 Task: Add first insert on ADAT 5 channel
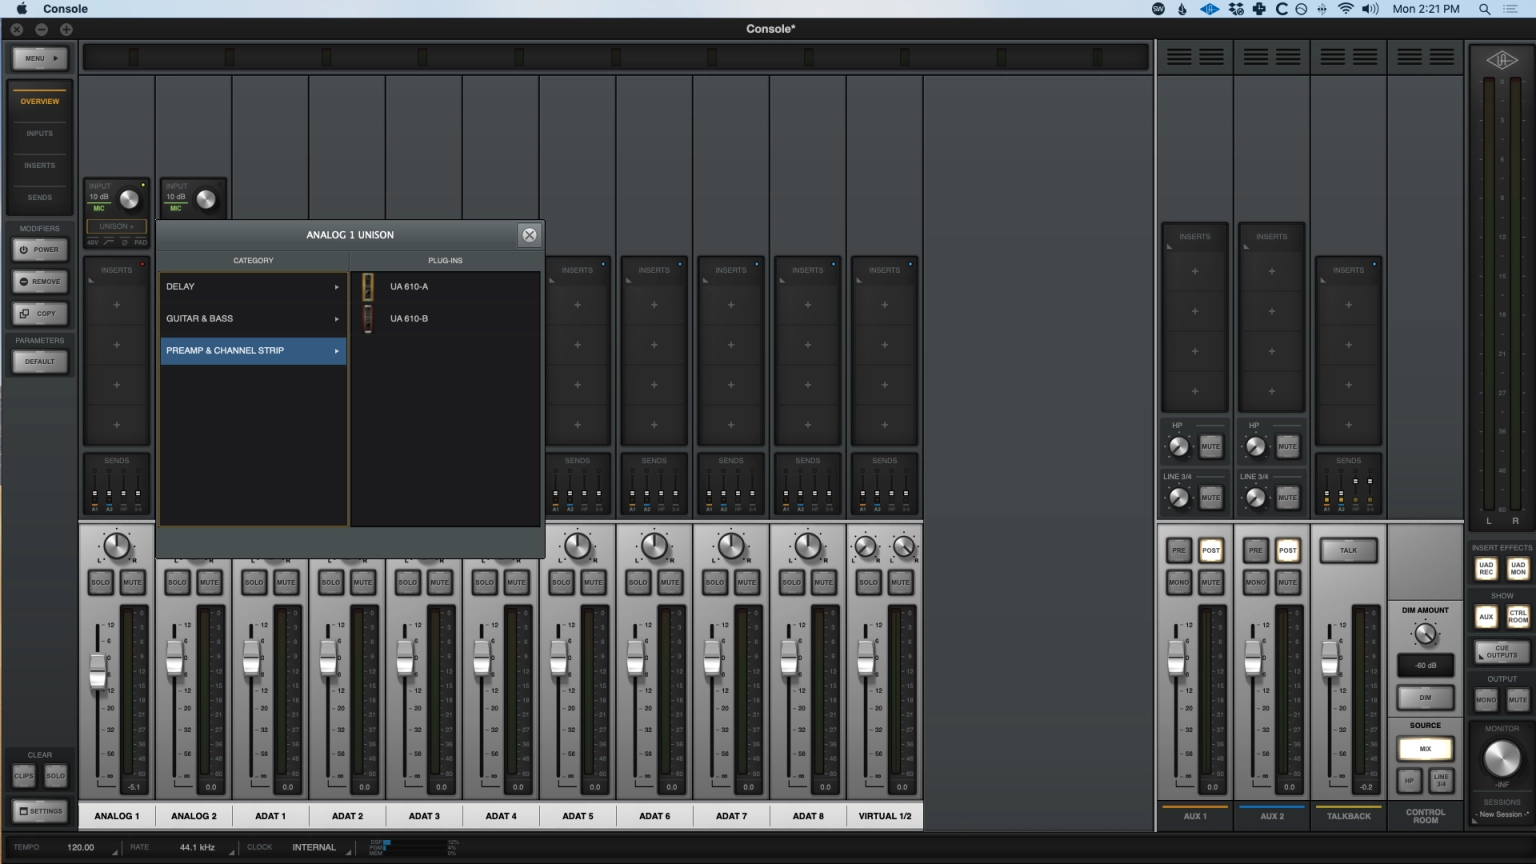coord(577,305)
